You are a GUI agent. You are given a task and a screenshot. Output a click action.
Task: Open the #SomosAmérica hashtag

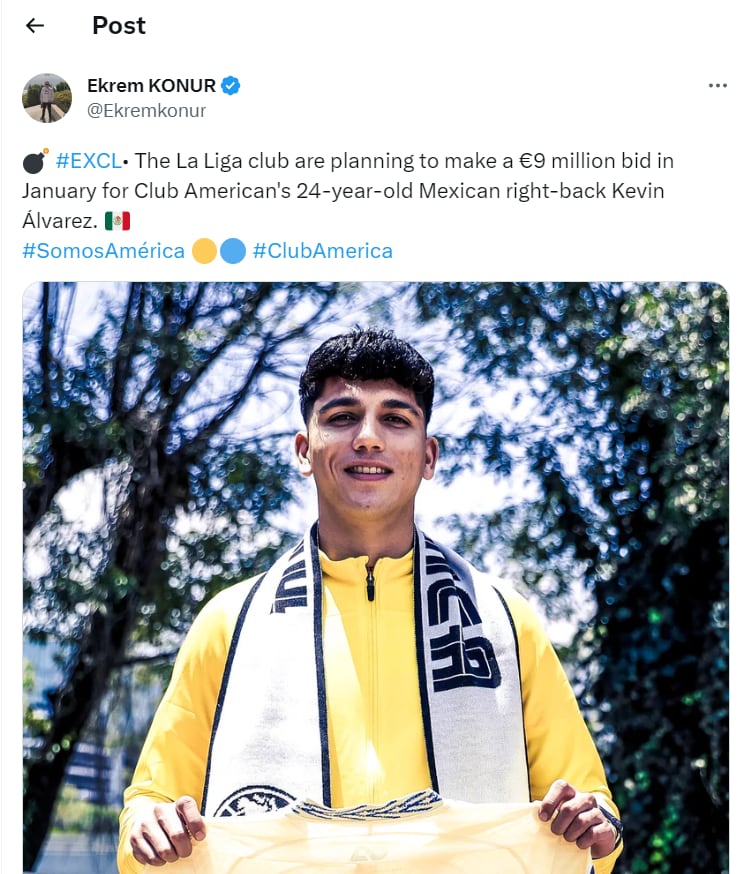tap(103, 251)
